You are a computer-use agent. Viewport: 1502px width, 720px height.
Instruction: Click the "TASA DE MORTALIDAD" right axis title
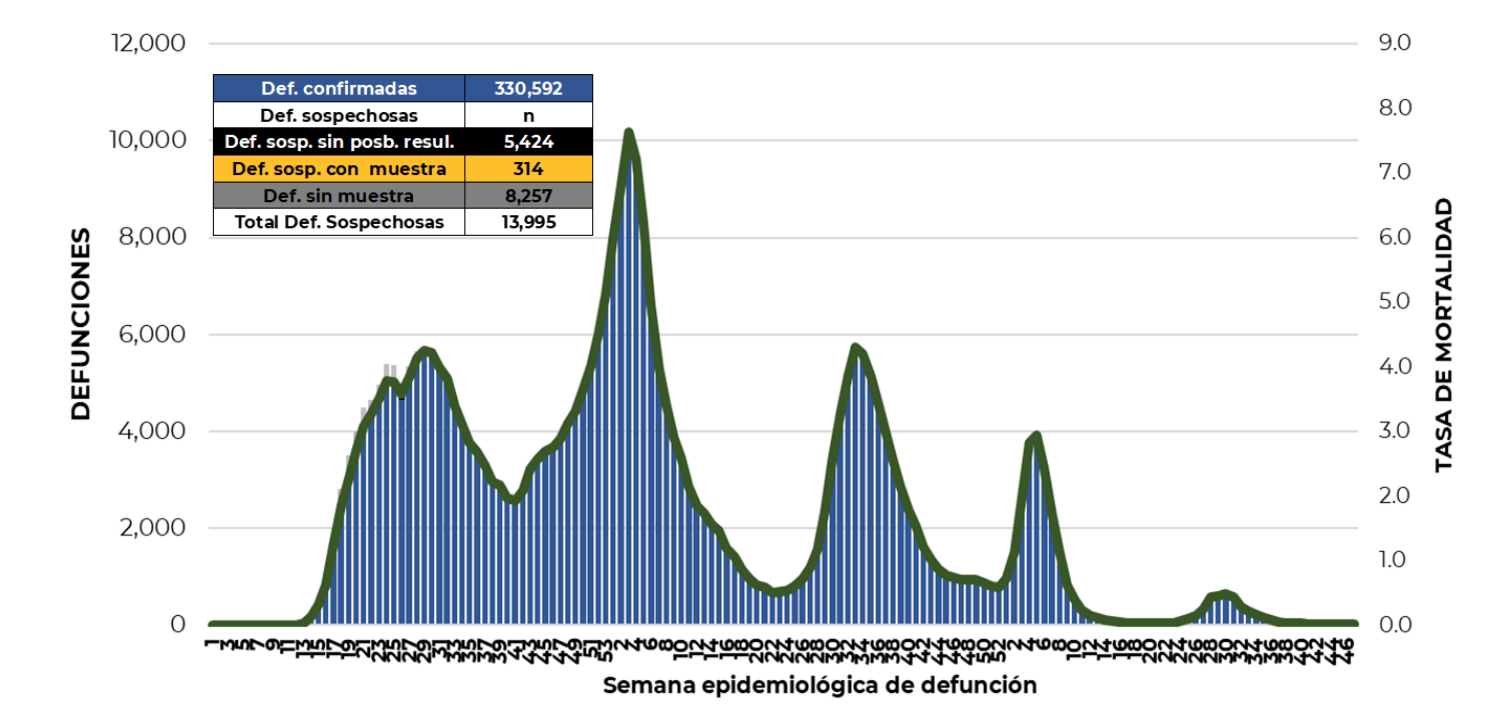[x=1443, y=335]
